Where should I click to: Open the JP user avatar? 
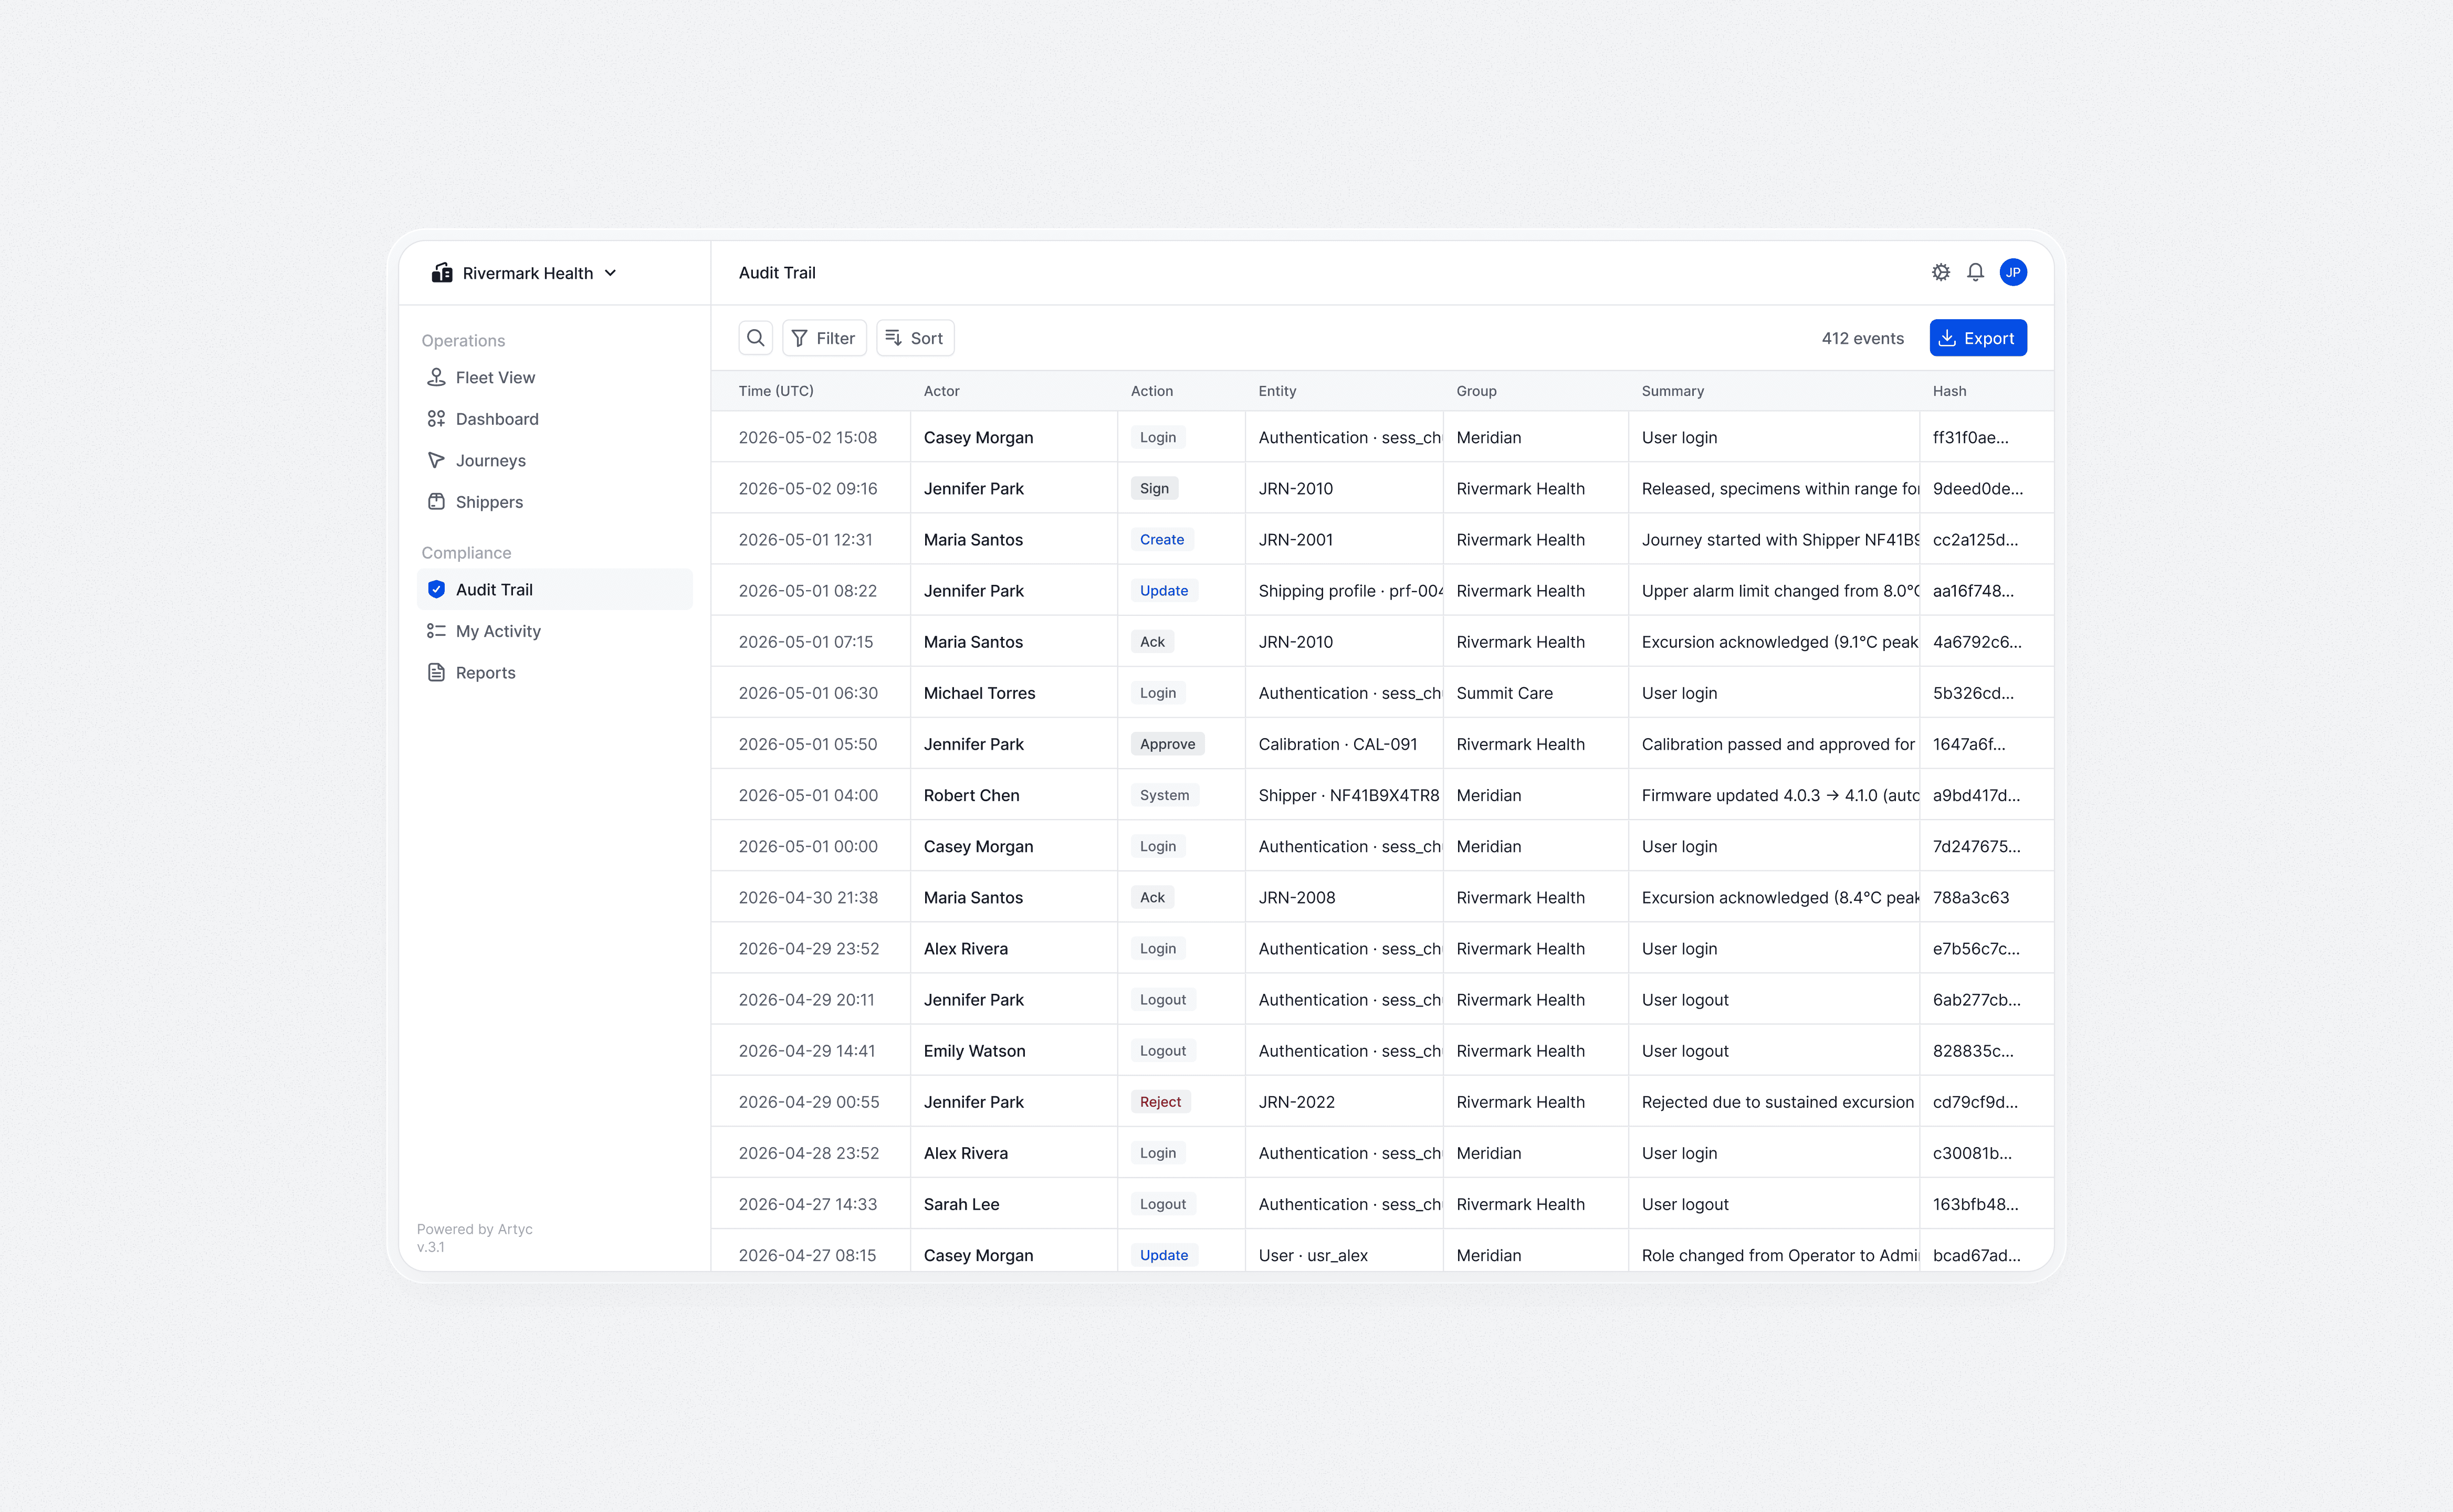coord(2013,272)
